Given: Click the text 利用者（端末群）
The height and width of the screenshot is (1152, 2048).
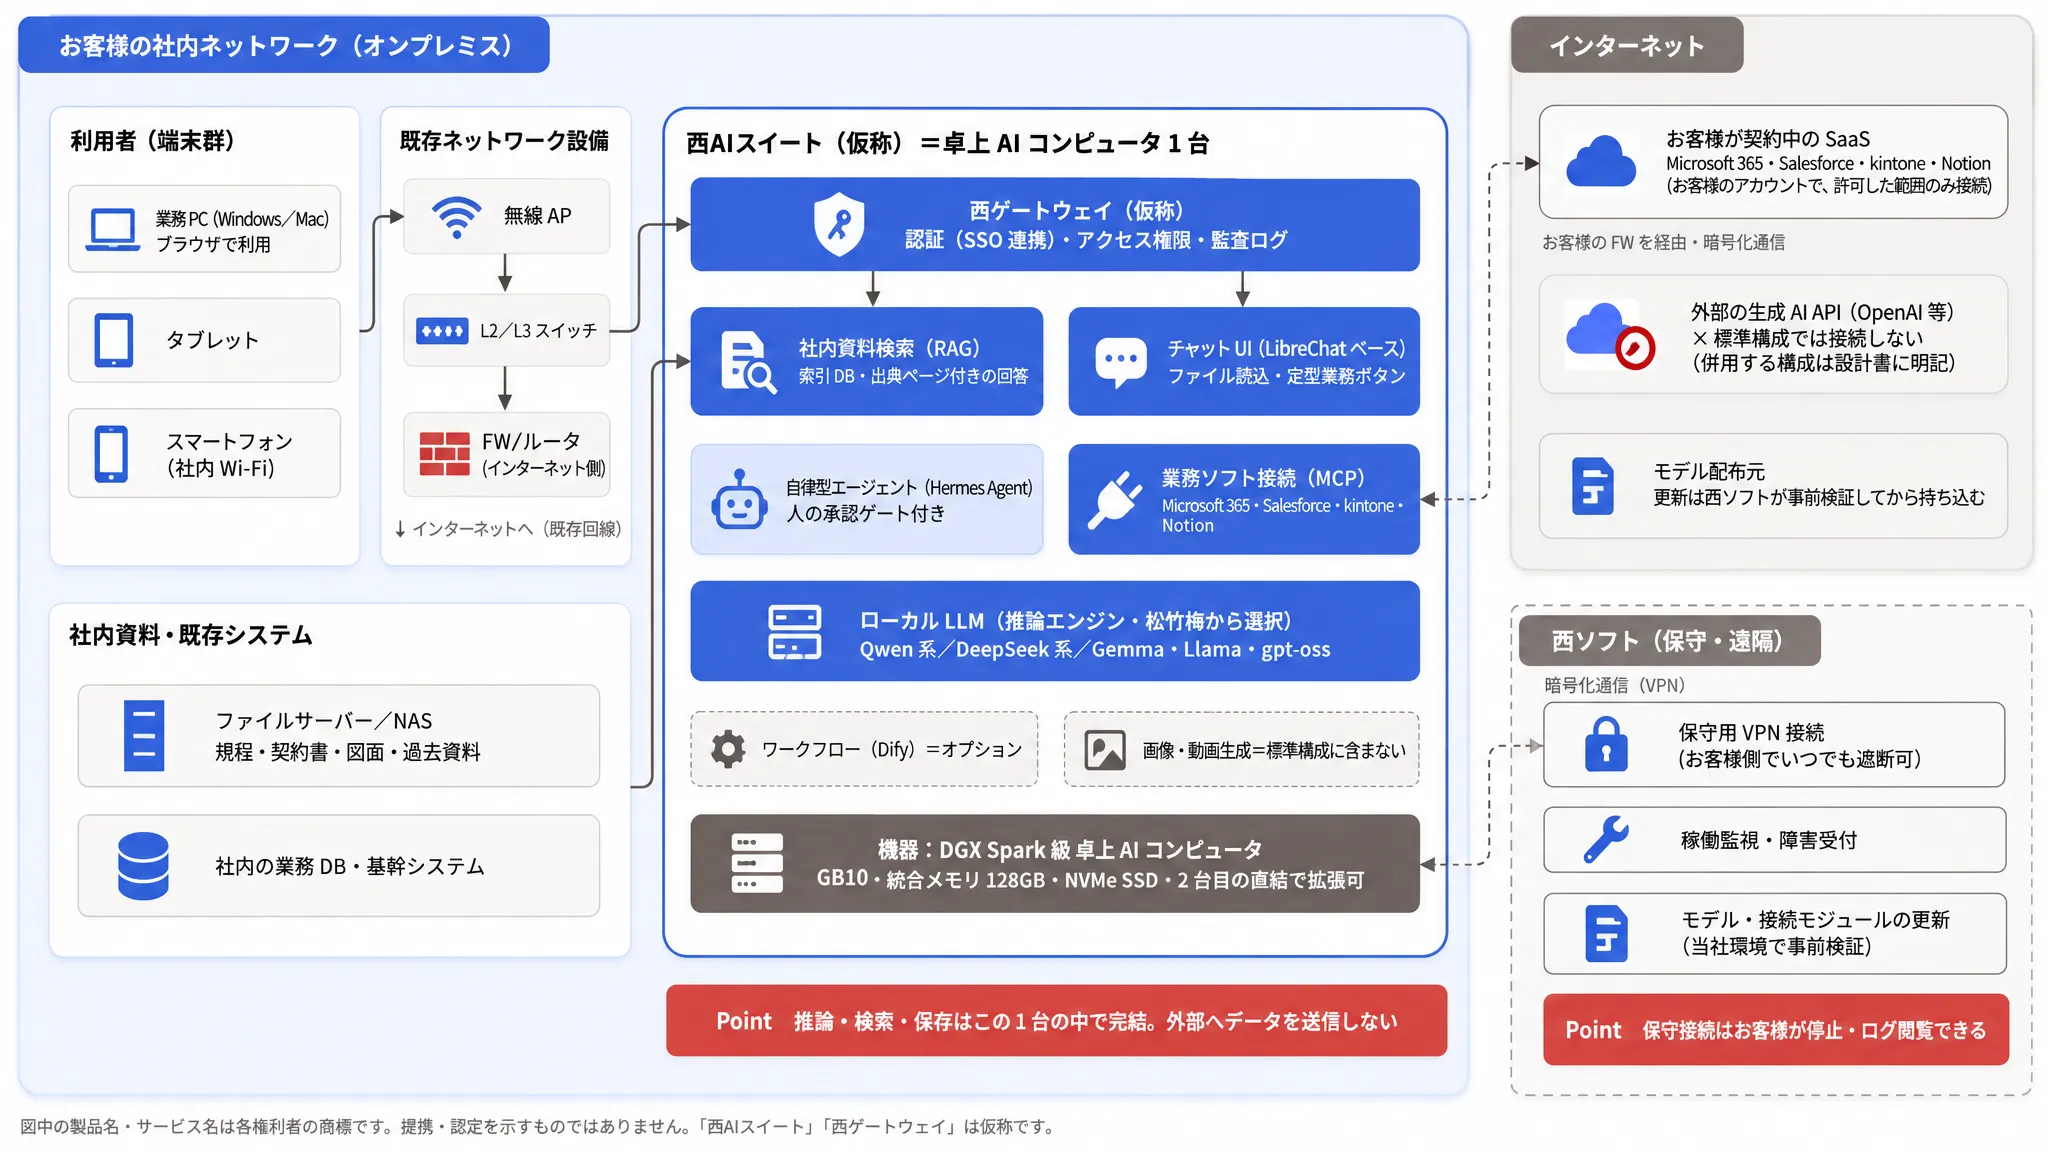Looking at the screenshot, I should click(153, 141).
